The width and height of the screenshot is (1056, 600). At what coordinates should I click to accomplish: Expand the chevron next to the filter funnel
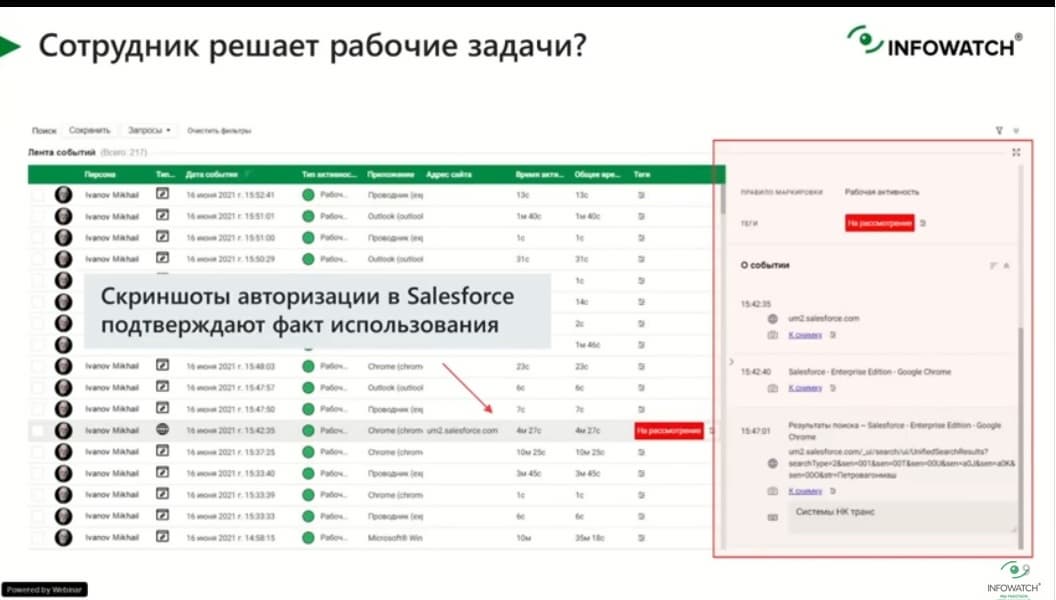click(x=1016, y=131)
